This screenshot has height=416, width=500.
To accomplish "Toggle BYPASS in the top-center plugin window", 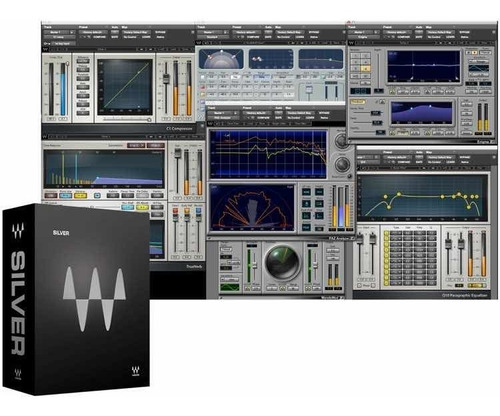I will pos(313,32).
